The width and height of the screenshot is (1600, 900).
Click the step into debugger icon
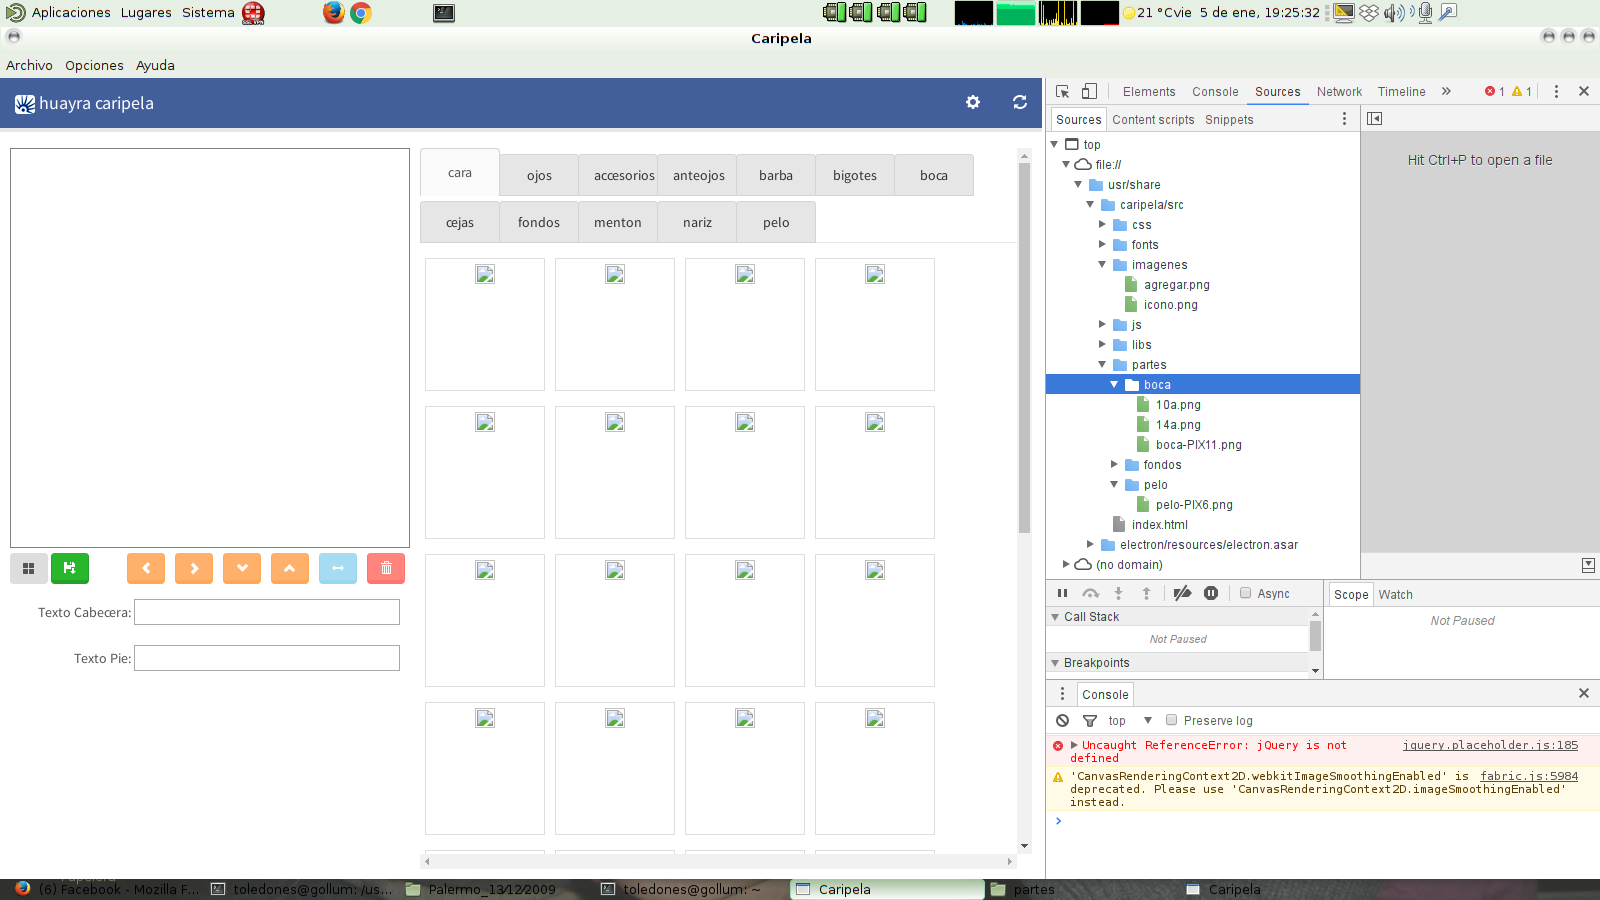(x=1119, y=593)
